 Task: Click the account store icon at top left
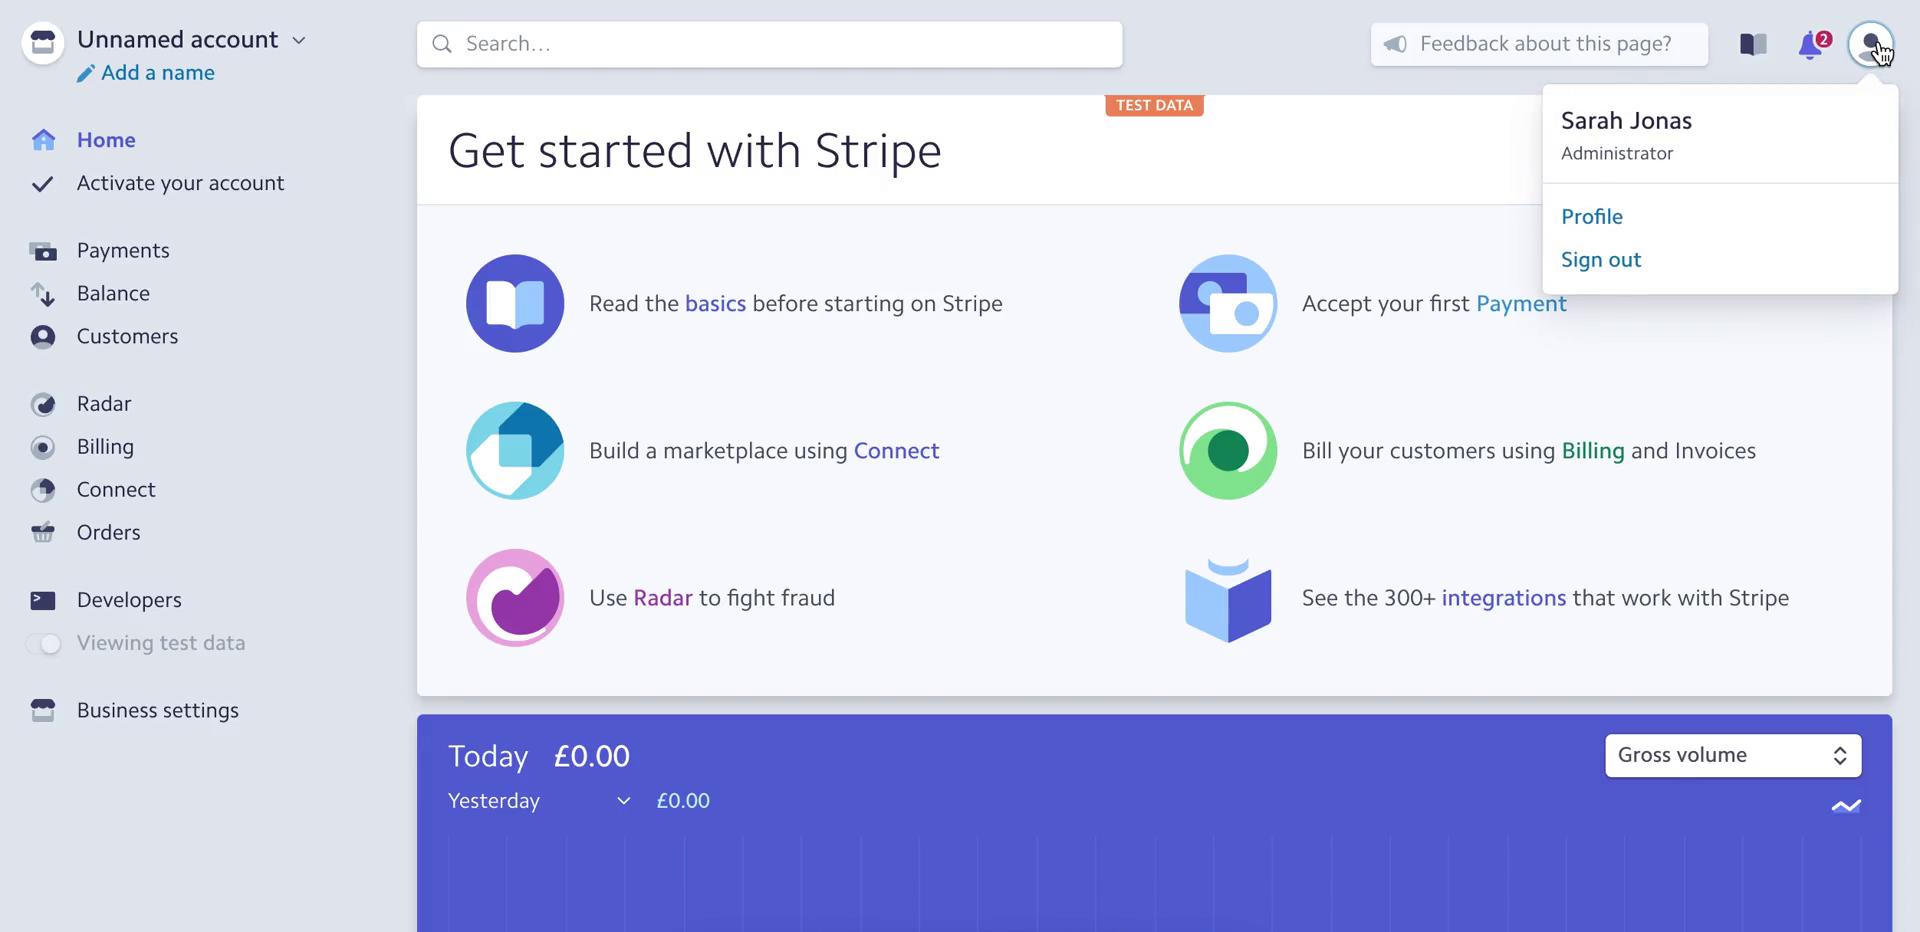pos(43,43)
